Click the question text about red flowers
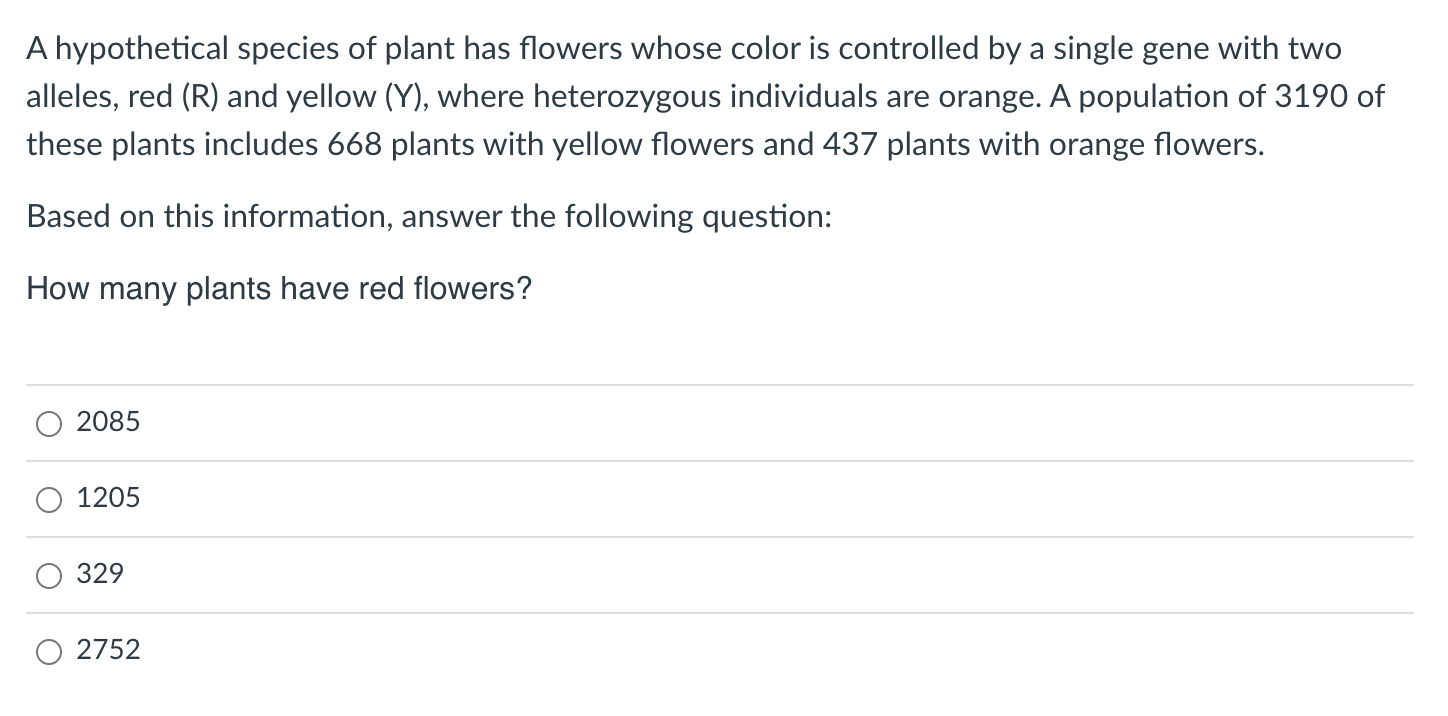Screen dimensions: 1448x716 click(278, 289)
